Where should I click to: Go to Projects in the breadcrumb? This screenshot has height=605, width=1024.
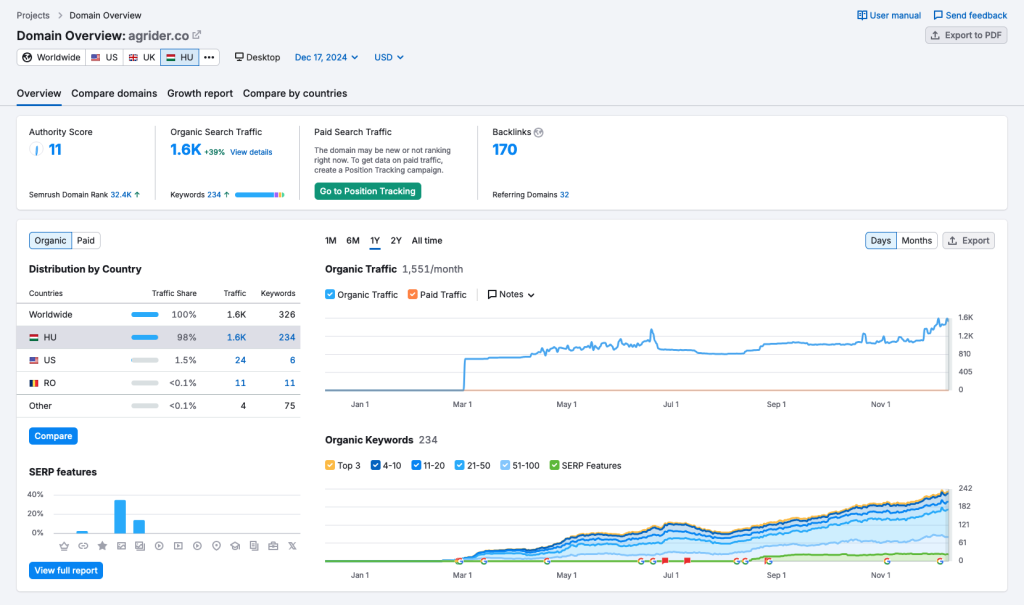33,15
